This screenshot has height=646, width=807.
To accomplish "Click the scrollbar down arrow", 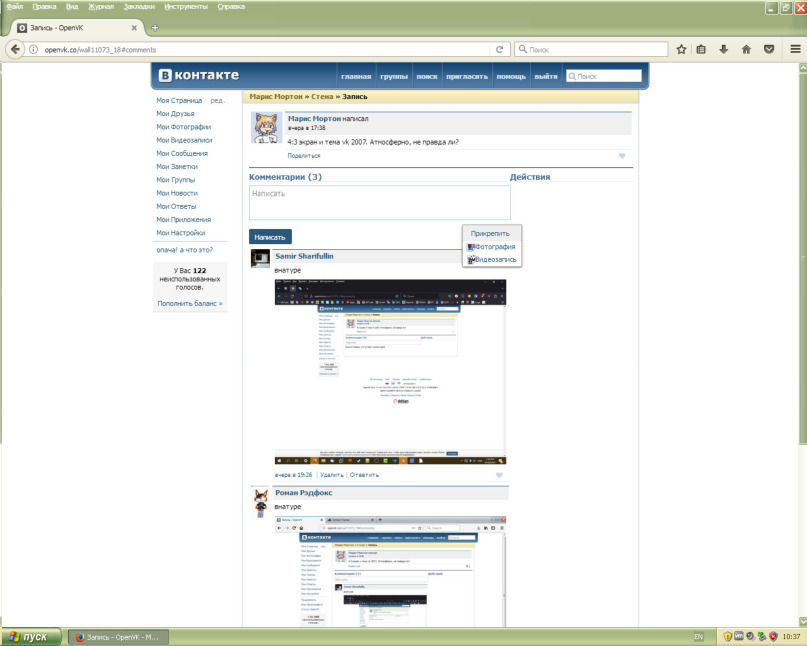I will pos(802,621).
